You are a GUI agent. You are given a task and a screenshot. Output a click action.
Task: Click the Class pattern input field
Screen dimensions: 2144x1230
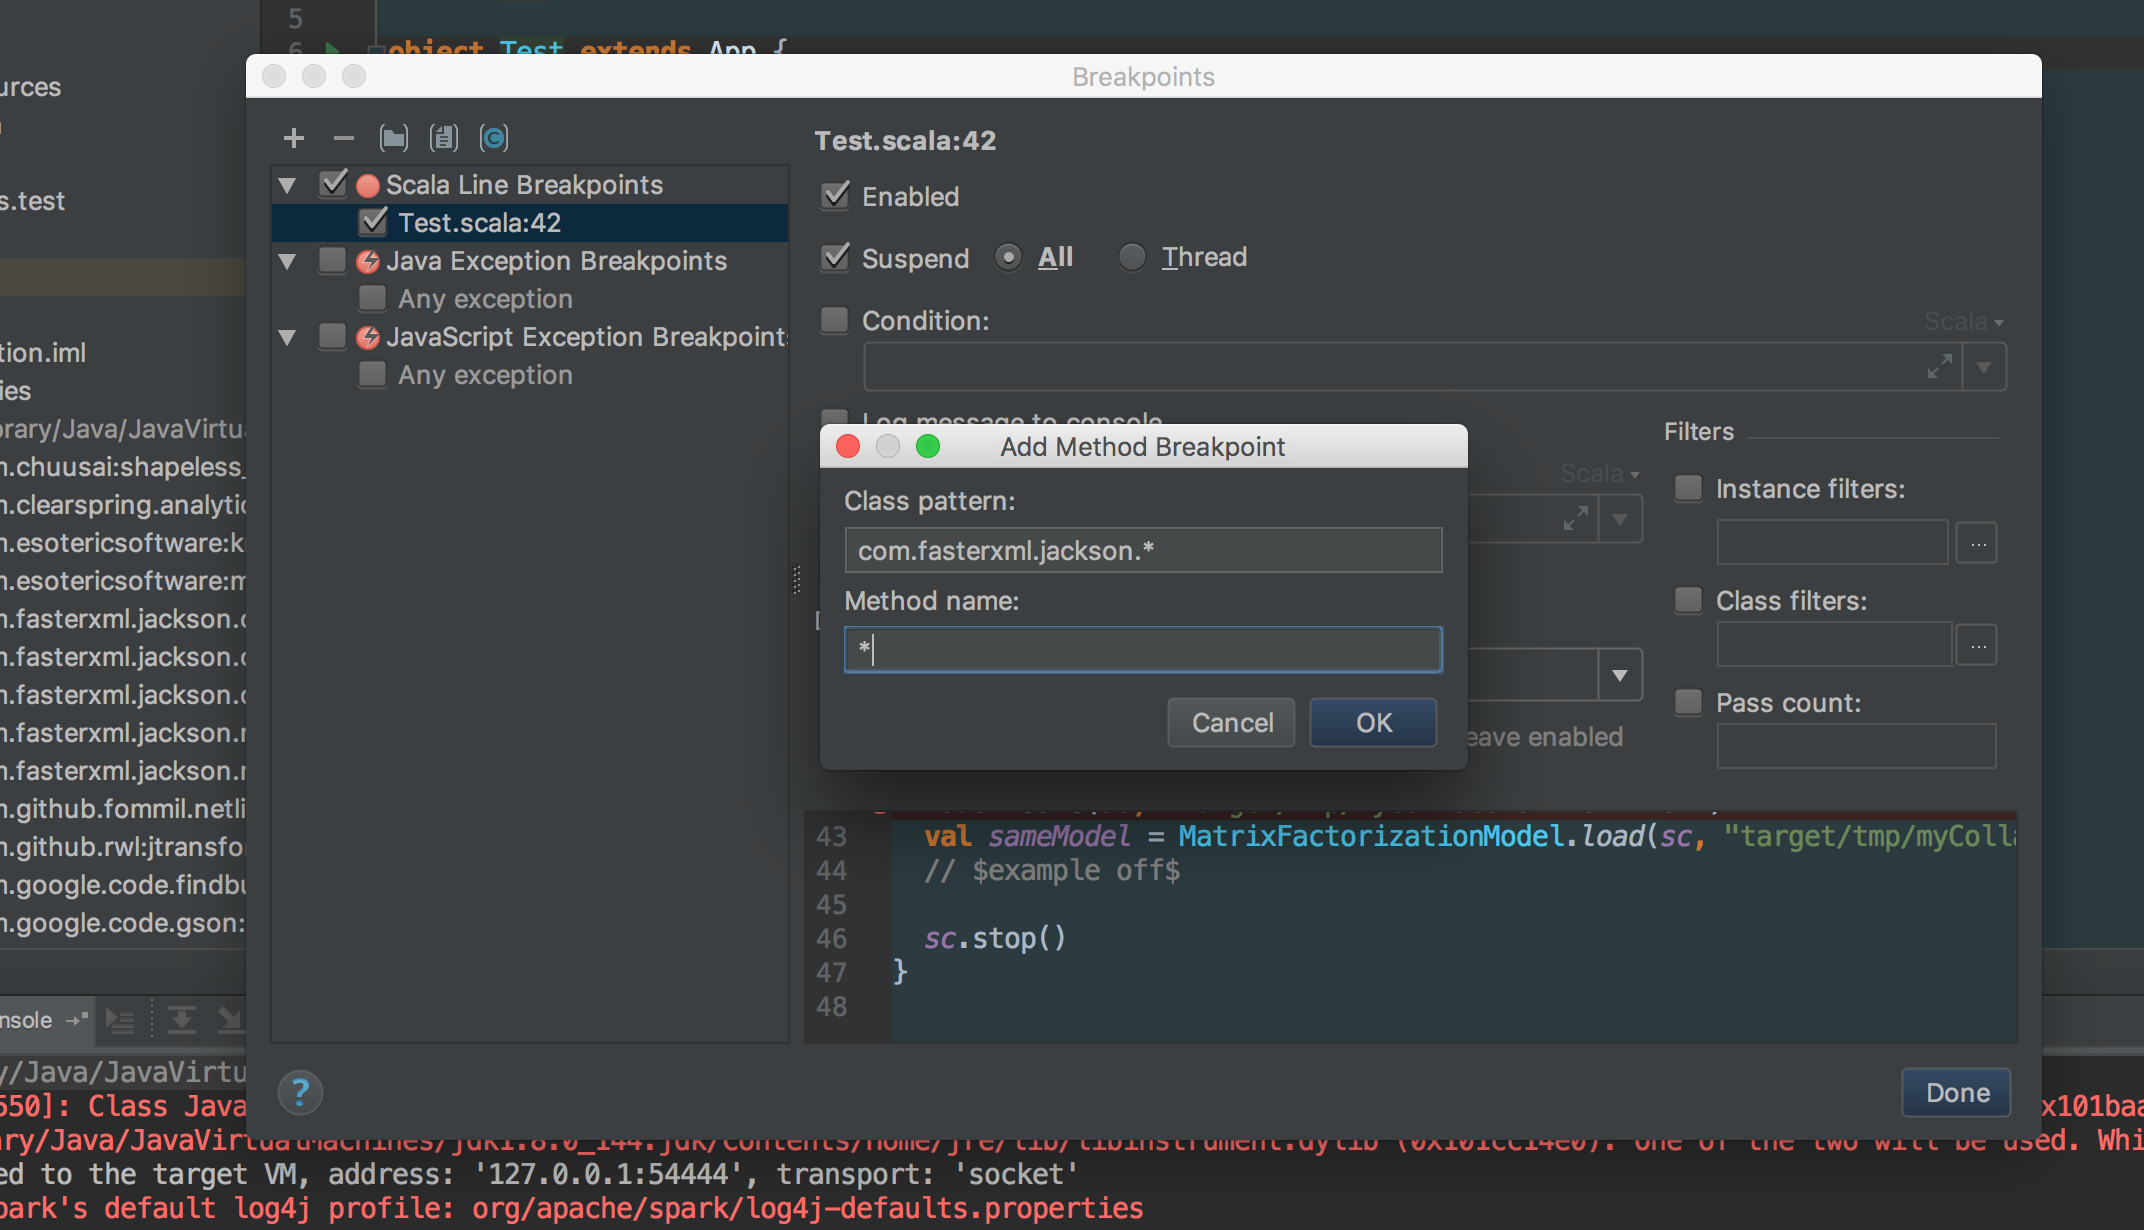[x=1142, y=550]
